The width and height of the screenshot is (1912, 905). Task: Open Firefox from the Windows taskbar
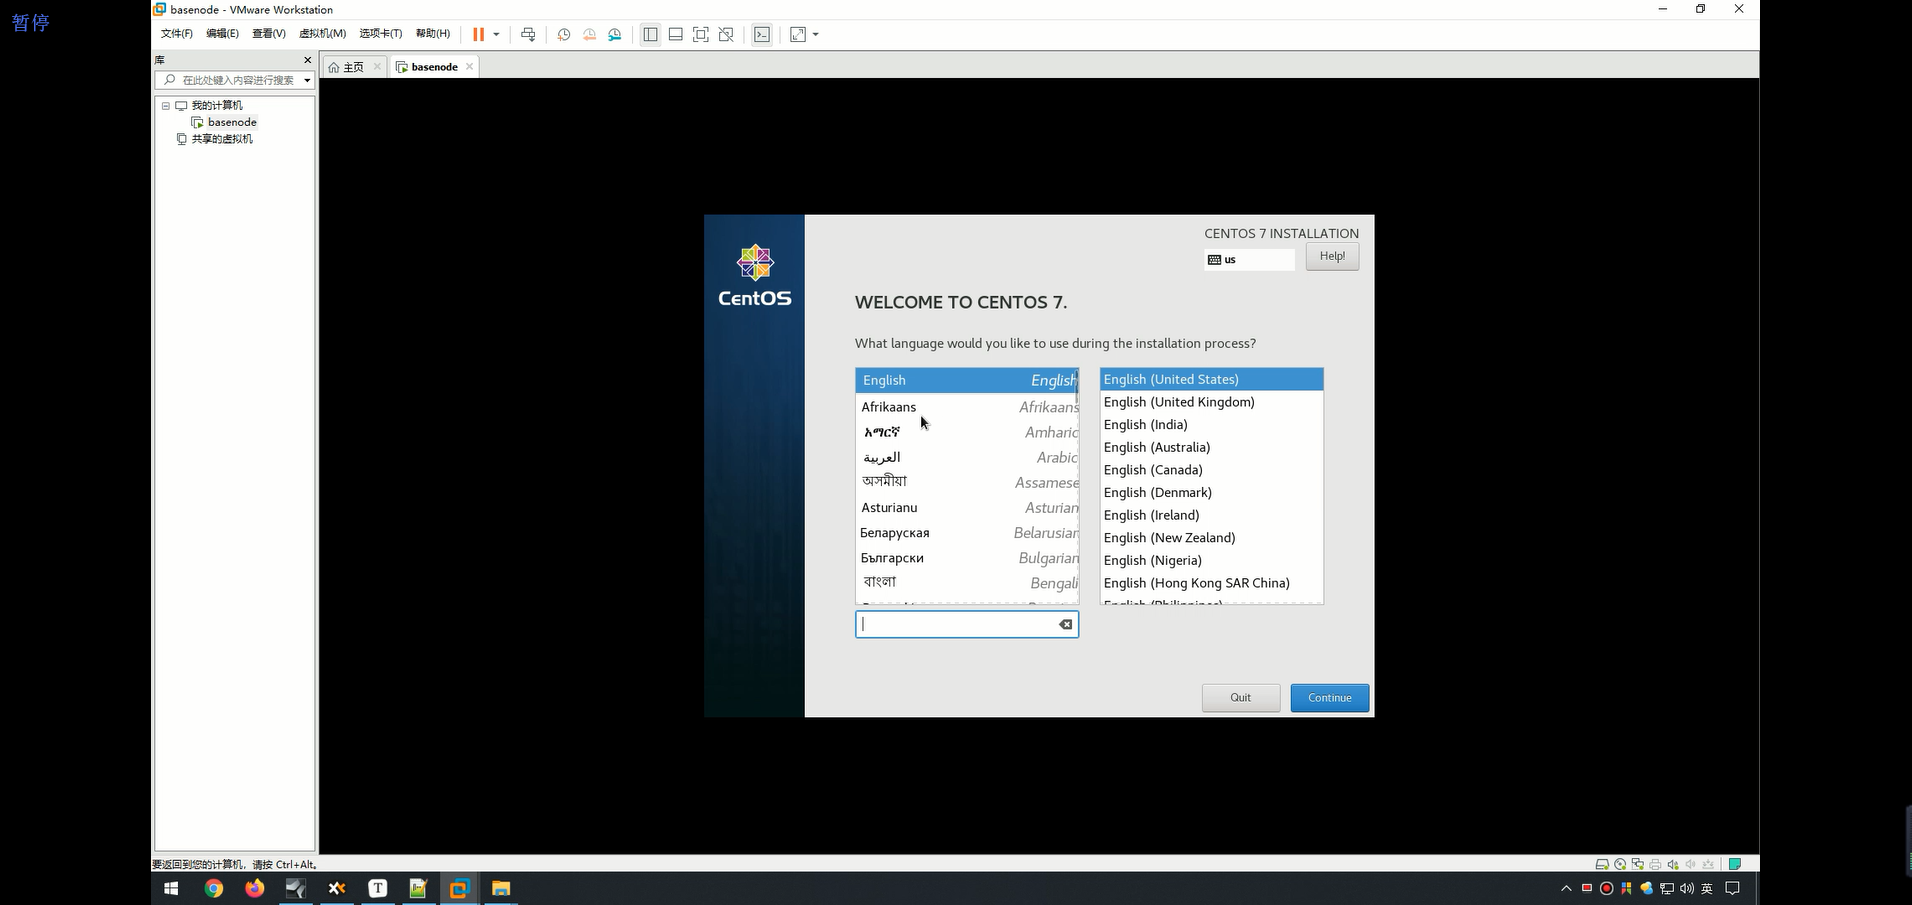pos(255,888)
